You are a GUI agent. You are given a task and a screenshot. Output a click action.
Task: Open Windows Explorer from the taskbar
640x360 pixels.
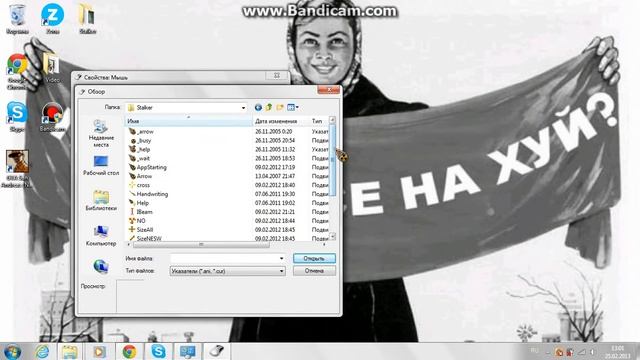(69, 351)
